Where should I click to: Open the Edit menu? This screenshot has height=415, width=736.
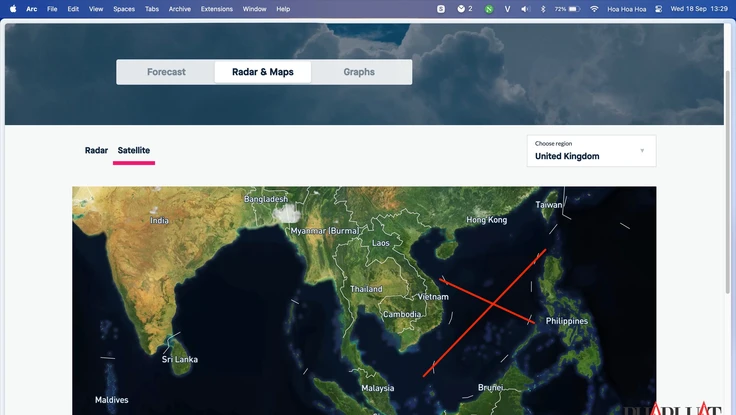click(x=73, y=9)
